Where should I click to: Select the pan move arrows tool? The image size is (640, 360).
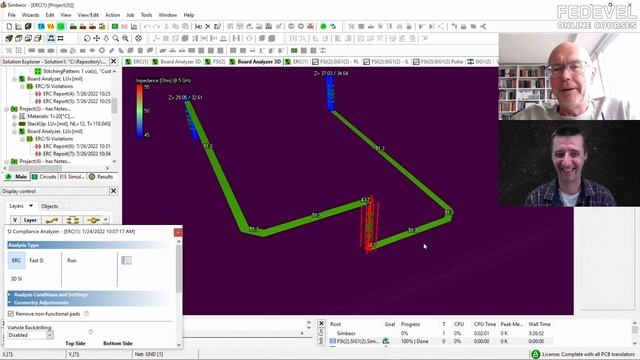tap(97, 38)
